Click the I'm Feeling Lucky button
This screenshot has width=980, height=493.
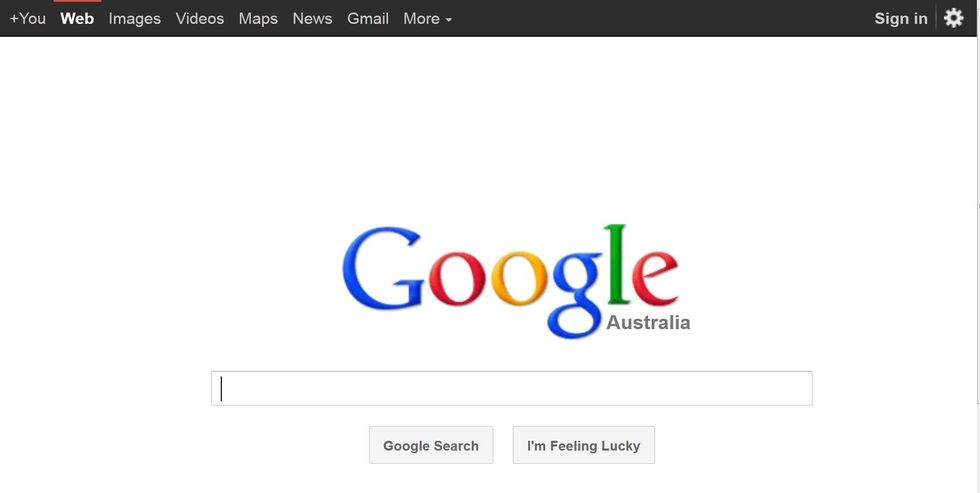(x=584, y=445)
